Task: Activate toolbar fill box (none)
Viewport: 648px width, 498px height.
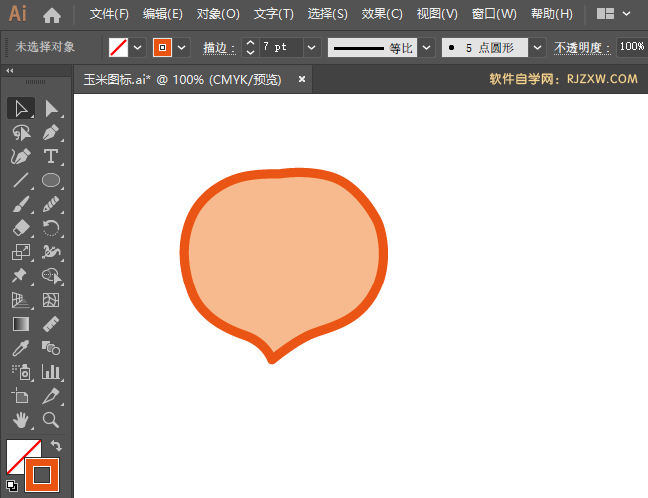Action: pyautogui.click(x=17, y=450)
